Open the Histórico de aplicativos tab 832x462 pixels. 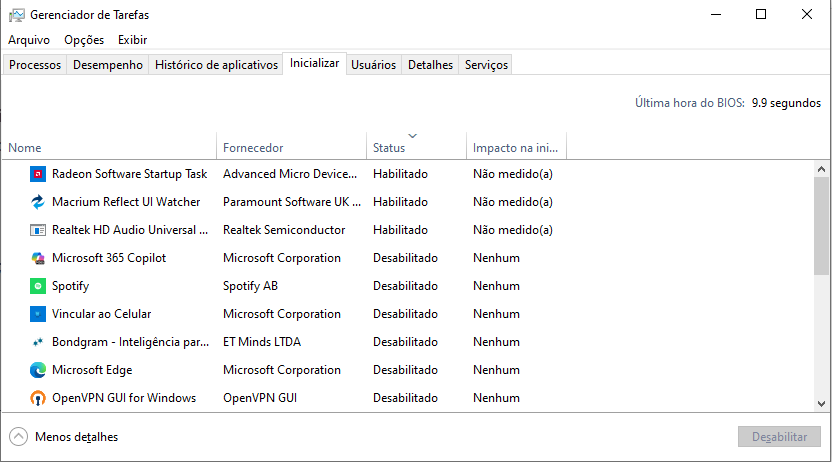pos(216,65)
